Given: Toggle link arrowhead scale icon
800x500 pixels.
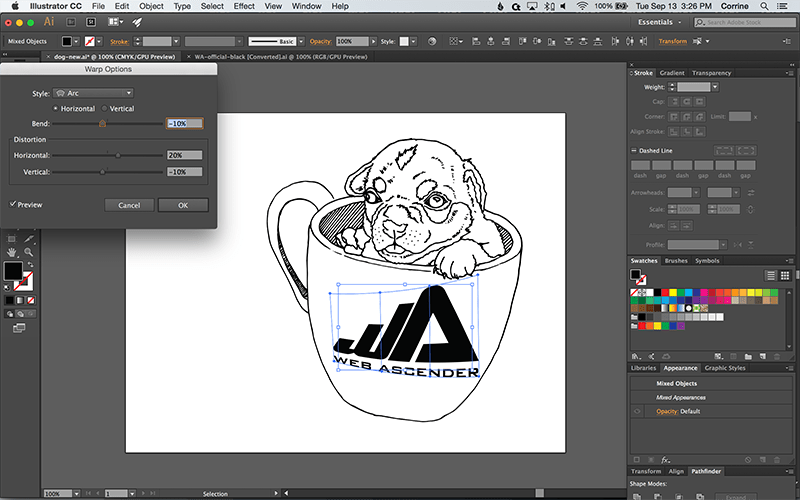Looking at the screenshot, I should tap(751, 209).
